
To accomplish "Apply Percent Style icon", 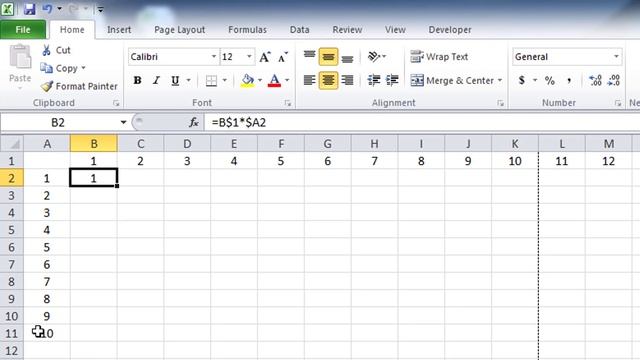I will coord(549,80).
